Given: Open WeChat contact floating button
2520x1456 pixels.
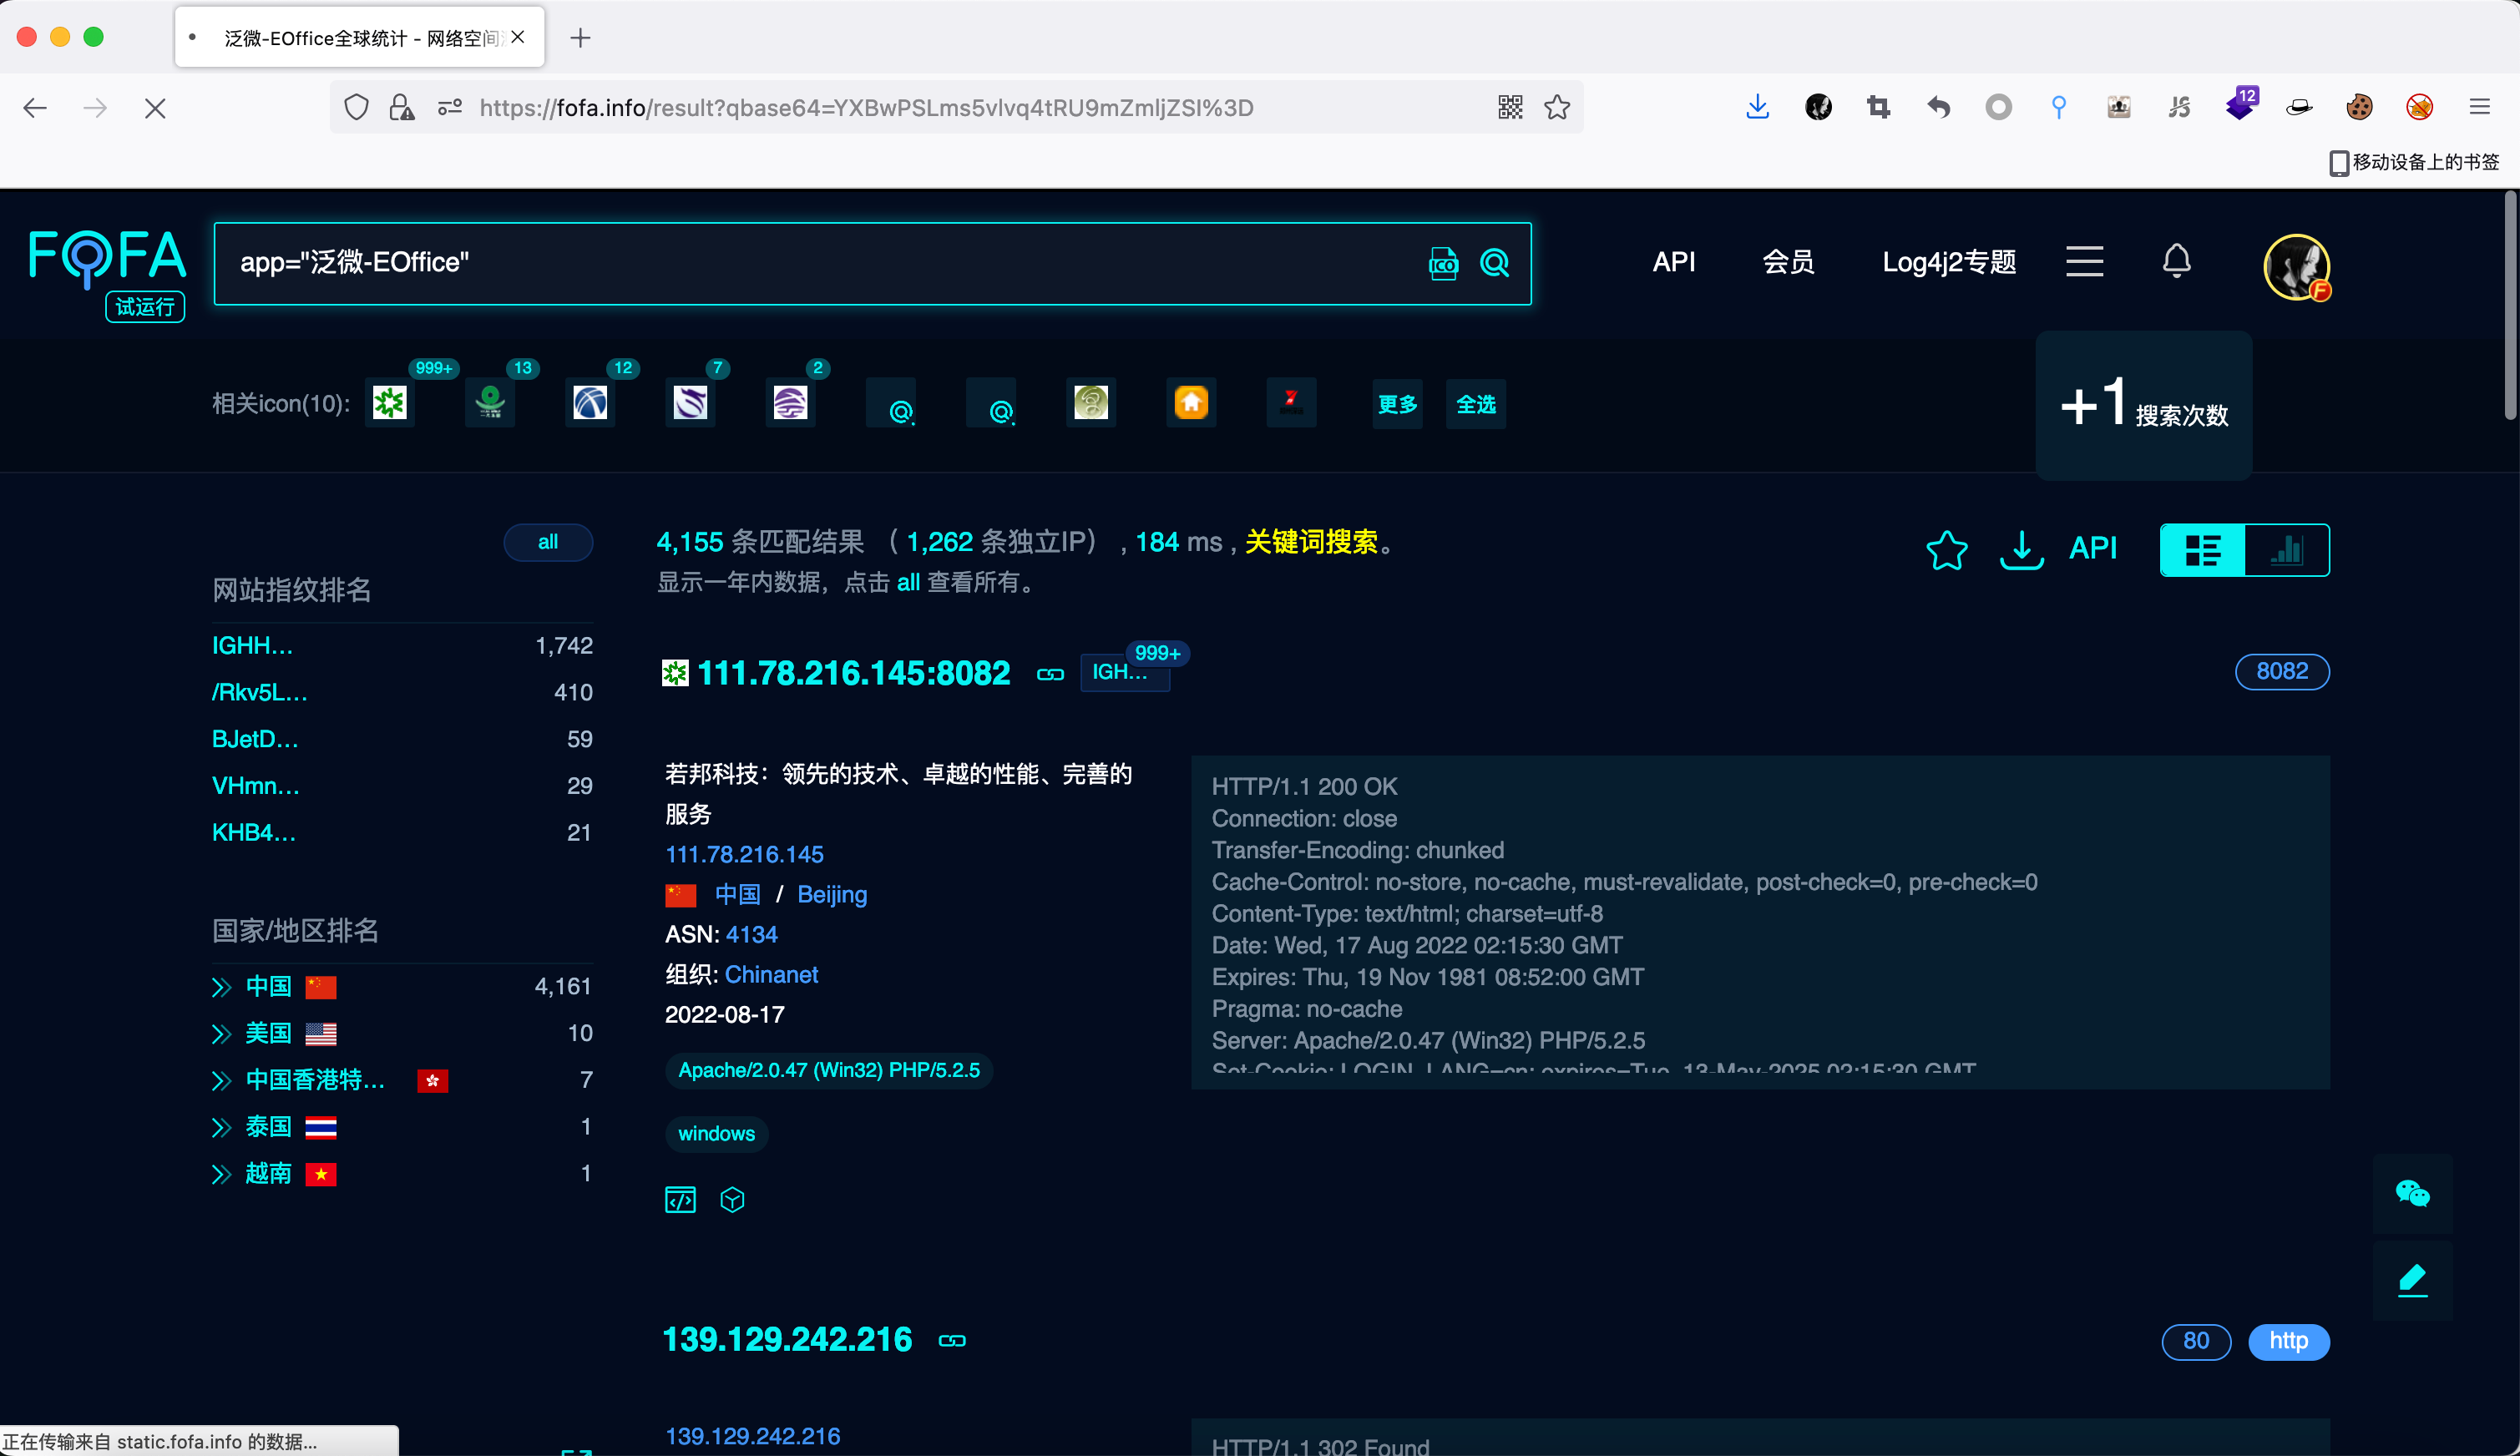Looking at the screenshot, I should point(2412,1193).
